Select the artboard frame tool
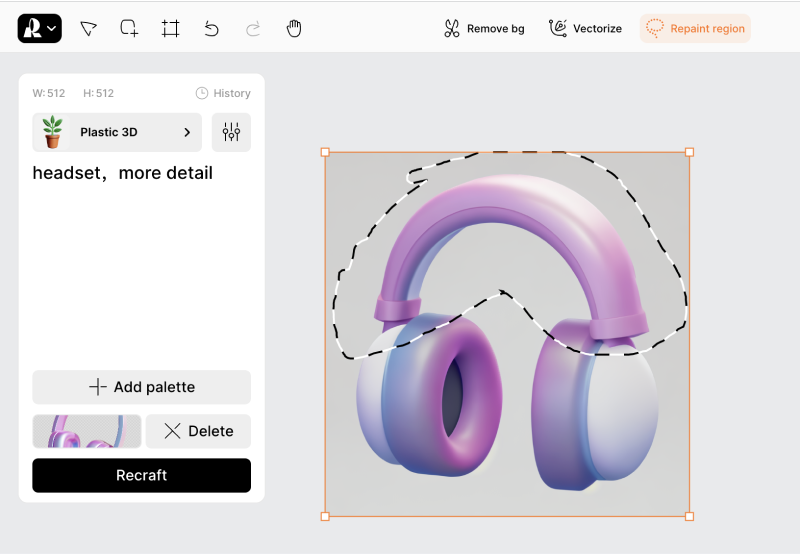The height and width of the screenshot is (554, 800). click(170, 28)
